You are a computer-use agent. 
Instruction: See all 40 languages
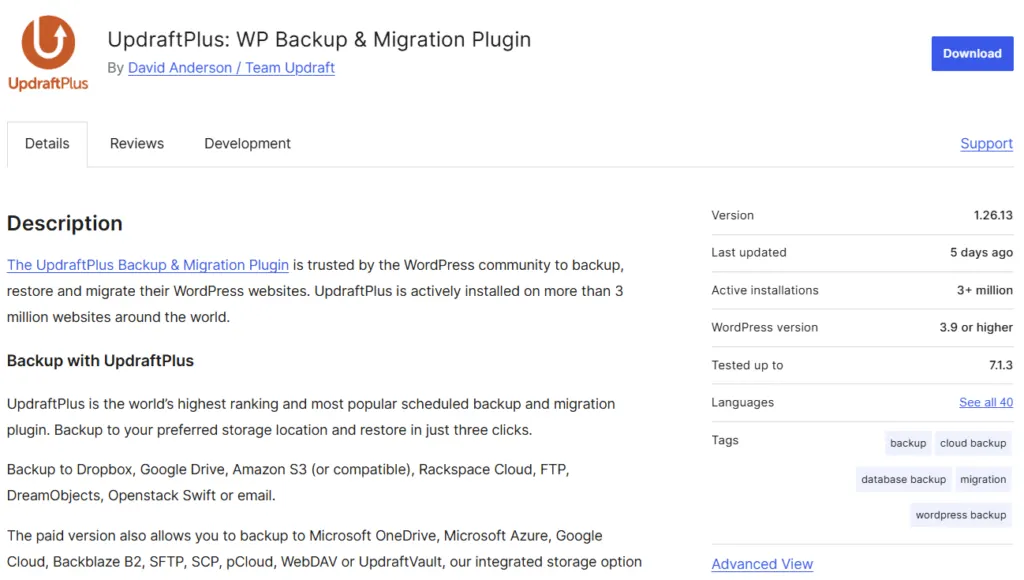985,402
